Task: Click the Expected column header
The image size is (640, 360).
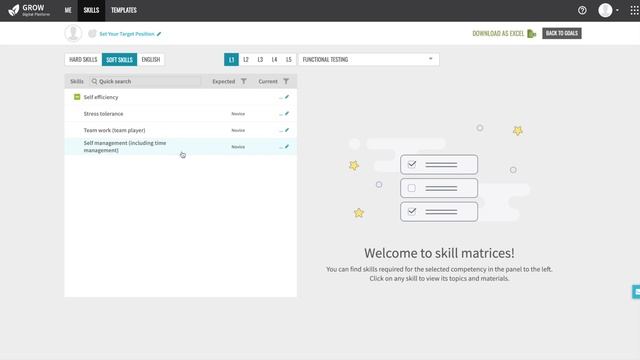Action: point(224,81)
